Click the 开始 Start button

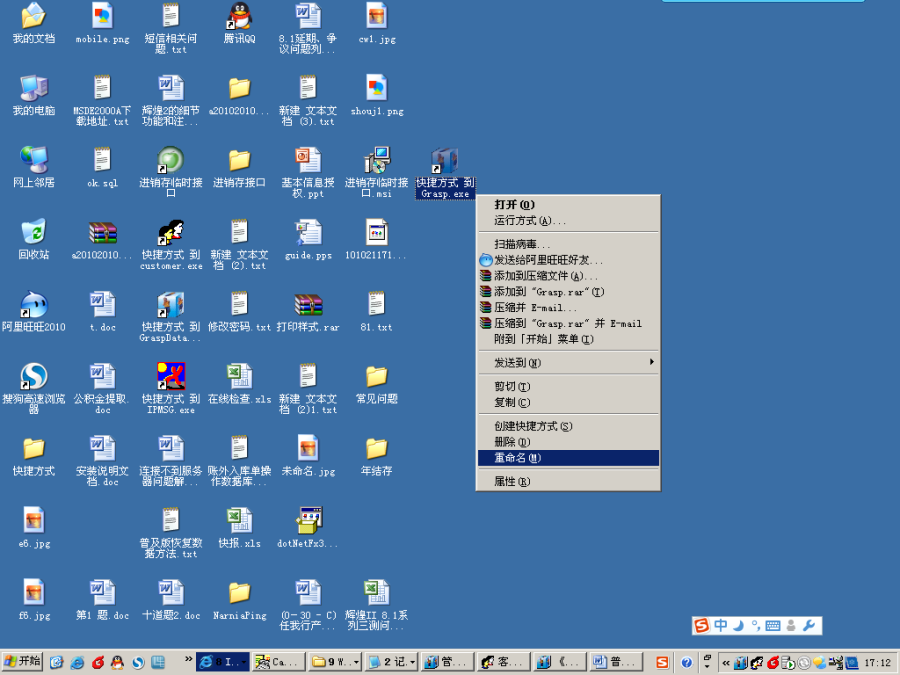point(23,662)
